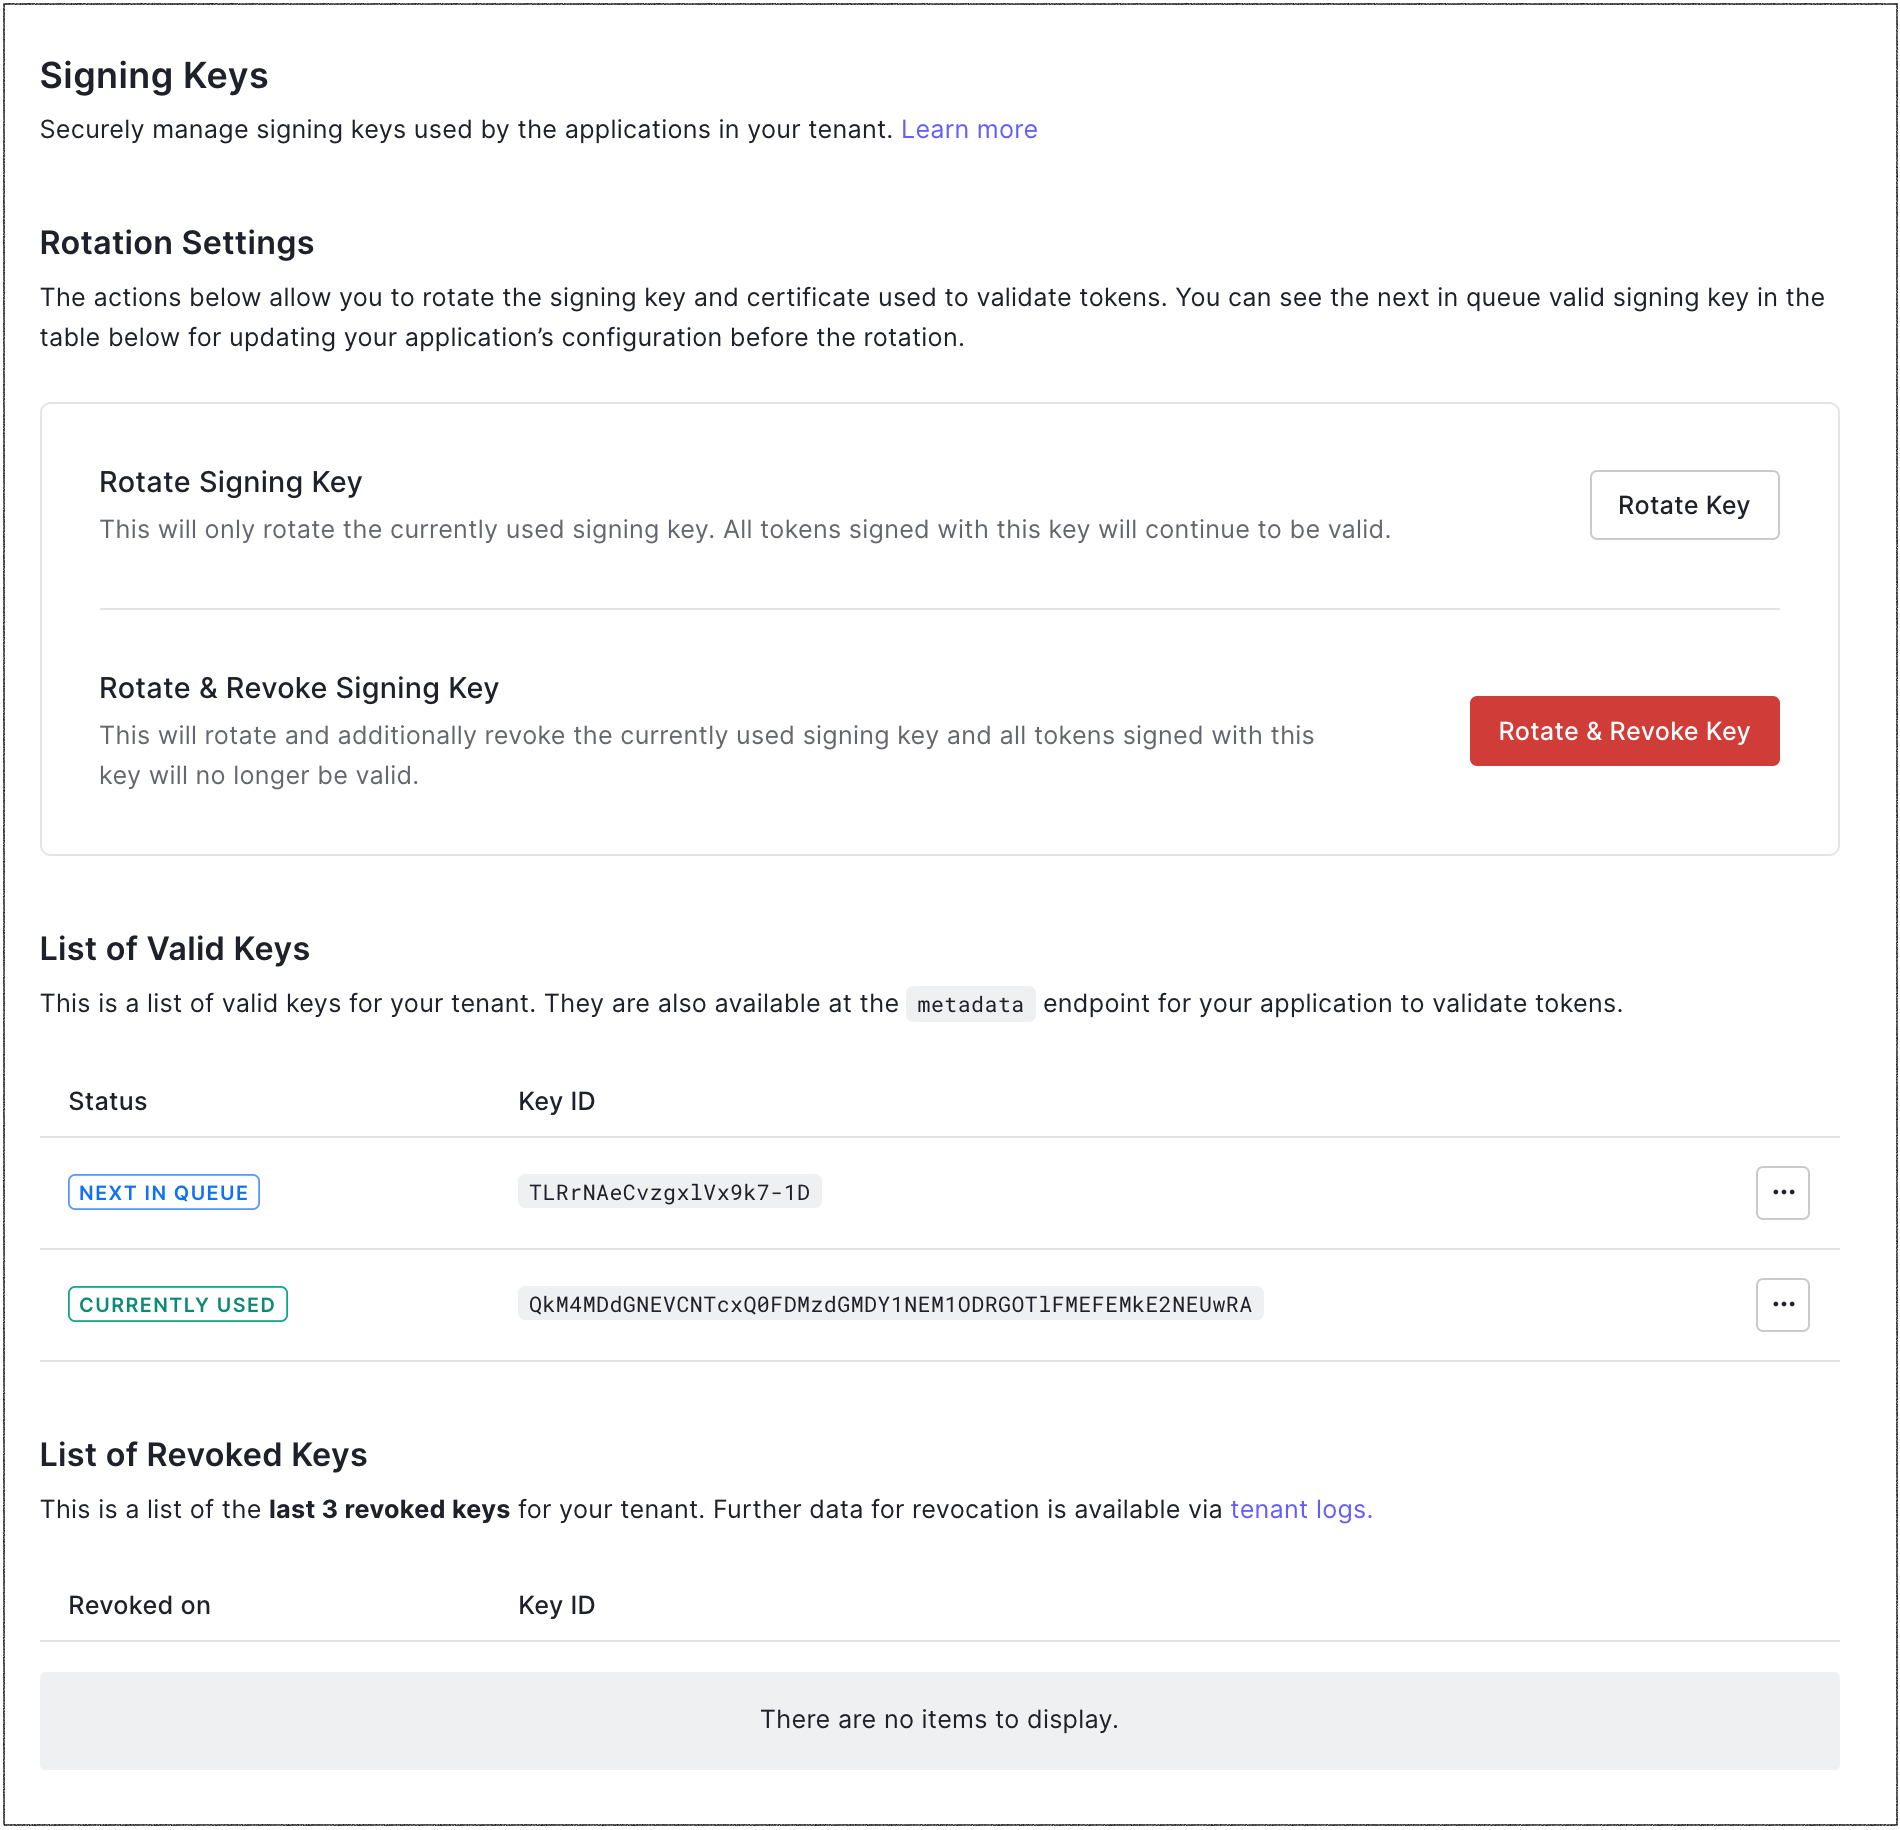The width and height of the screenshot is (1900, 1830).
Task: Click the NEXT IN QUEUE status badge
Action: 163,1192
